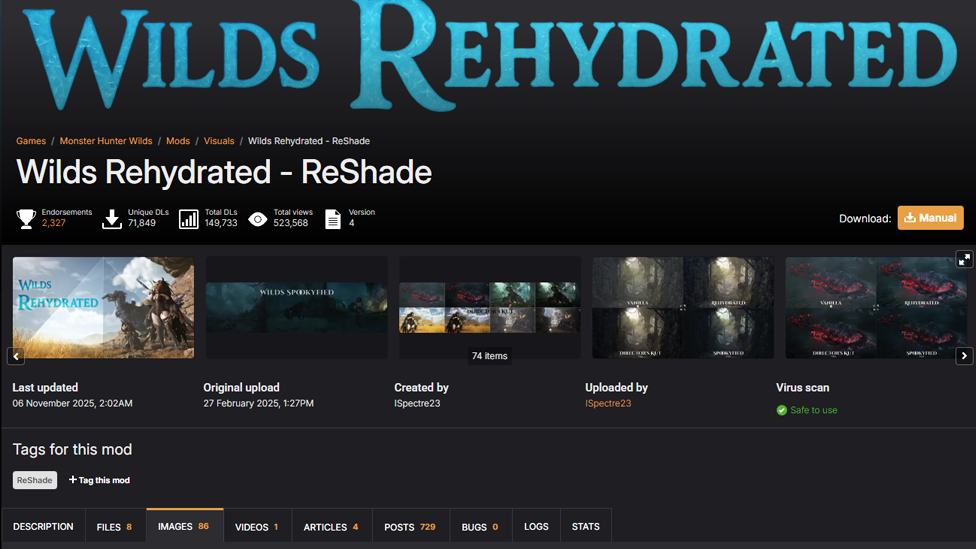Open Monster Hunter Wilds breadcrumb link

(106, 141)
